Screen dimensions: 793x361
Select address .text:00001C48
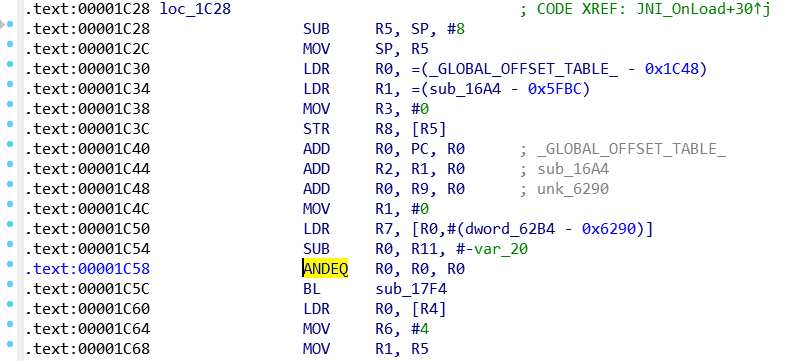point(87,189)
